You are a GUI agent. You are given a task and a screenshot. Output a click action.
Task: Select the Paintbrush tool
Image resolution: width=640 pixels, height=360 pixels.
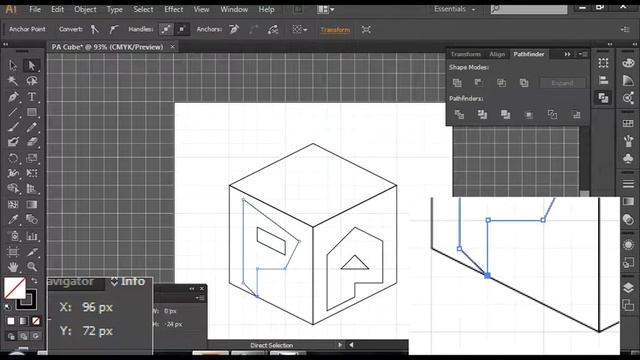tap(13, 127)
